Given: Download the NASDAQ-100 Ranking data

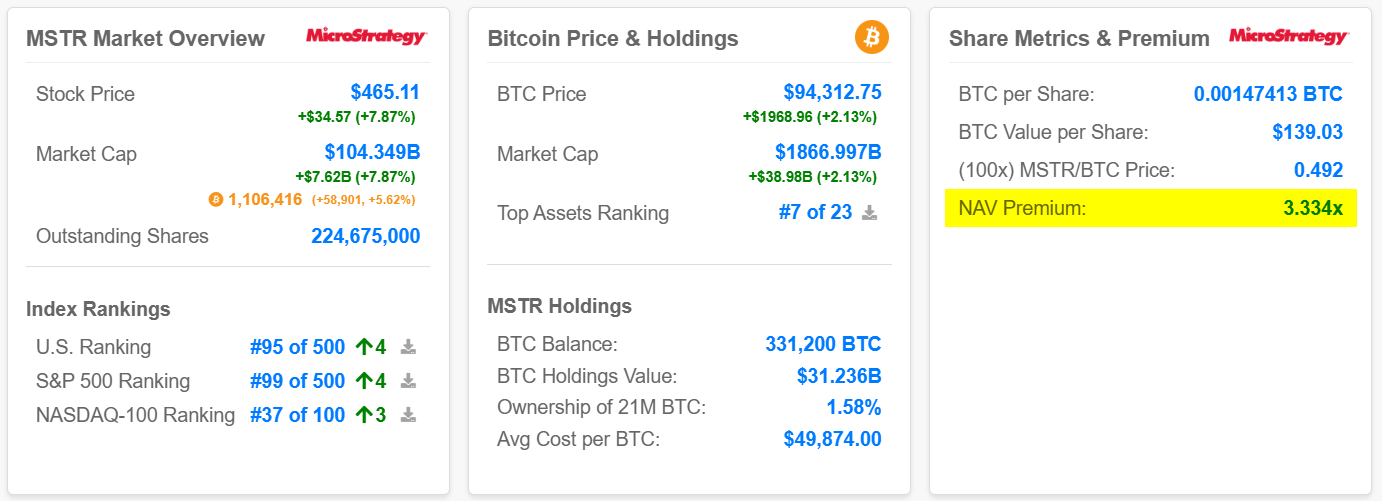Looking at the screenshot, I should pyautogui.click(x=408, y=415).
